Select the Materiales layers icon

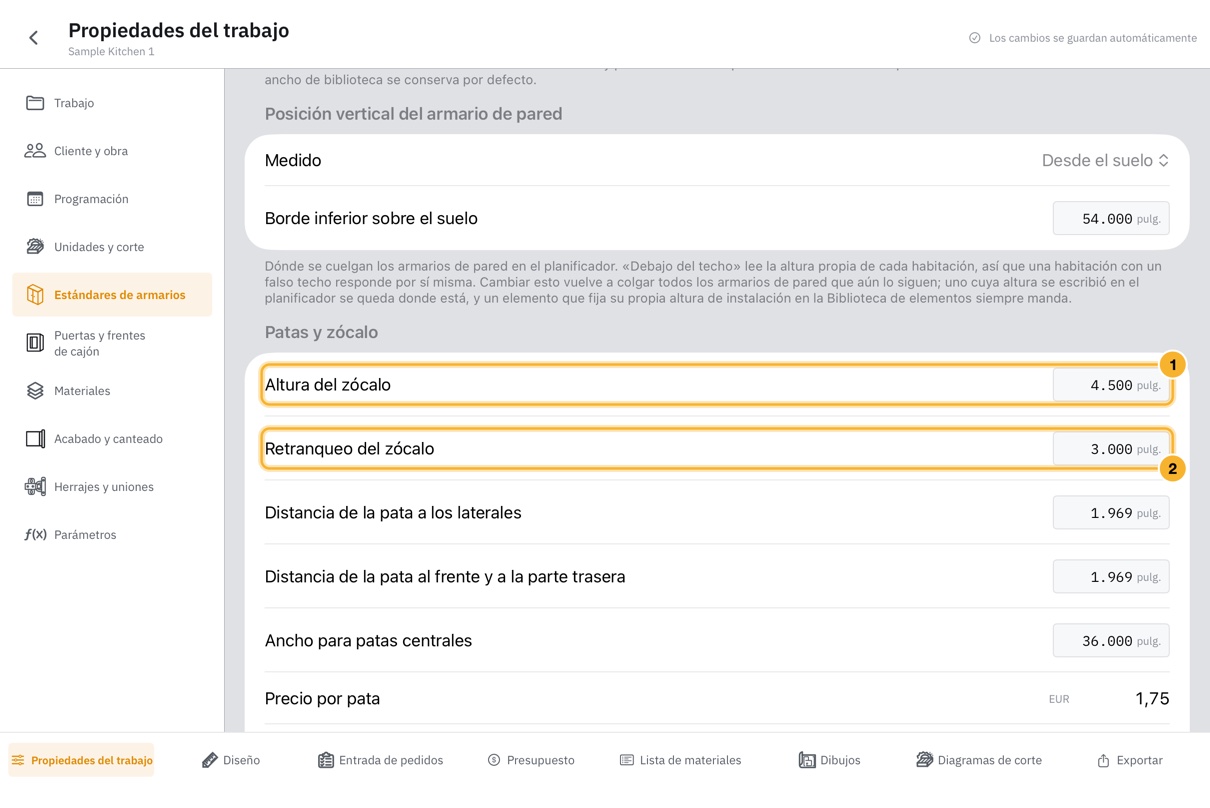click(x=35, y=391)
